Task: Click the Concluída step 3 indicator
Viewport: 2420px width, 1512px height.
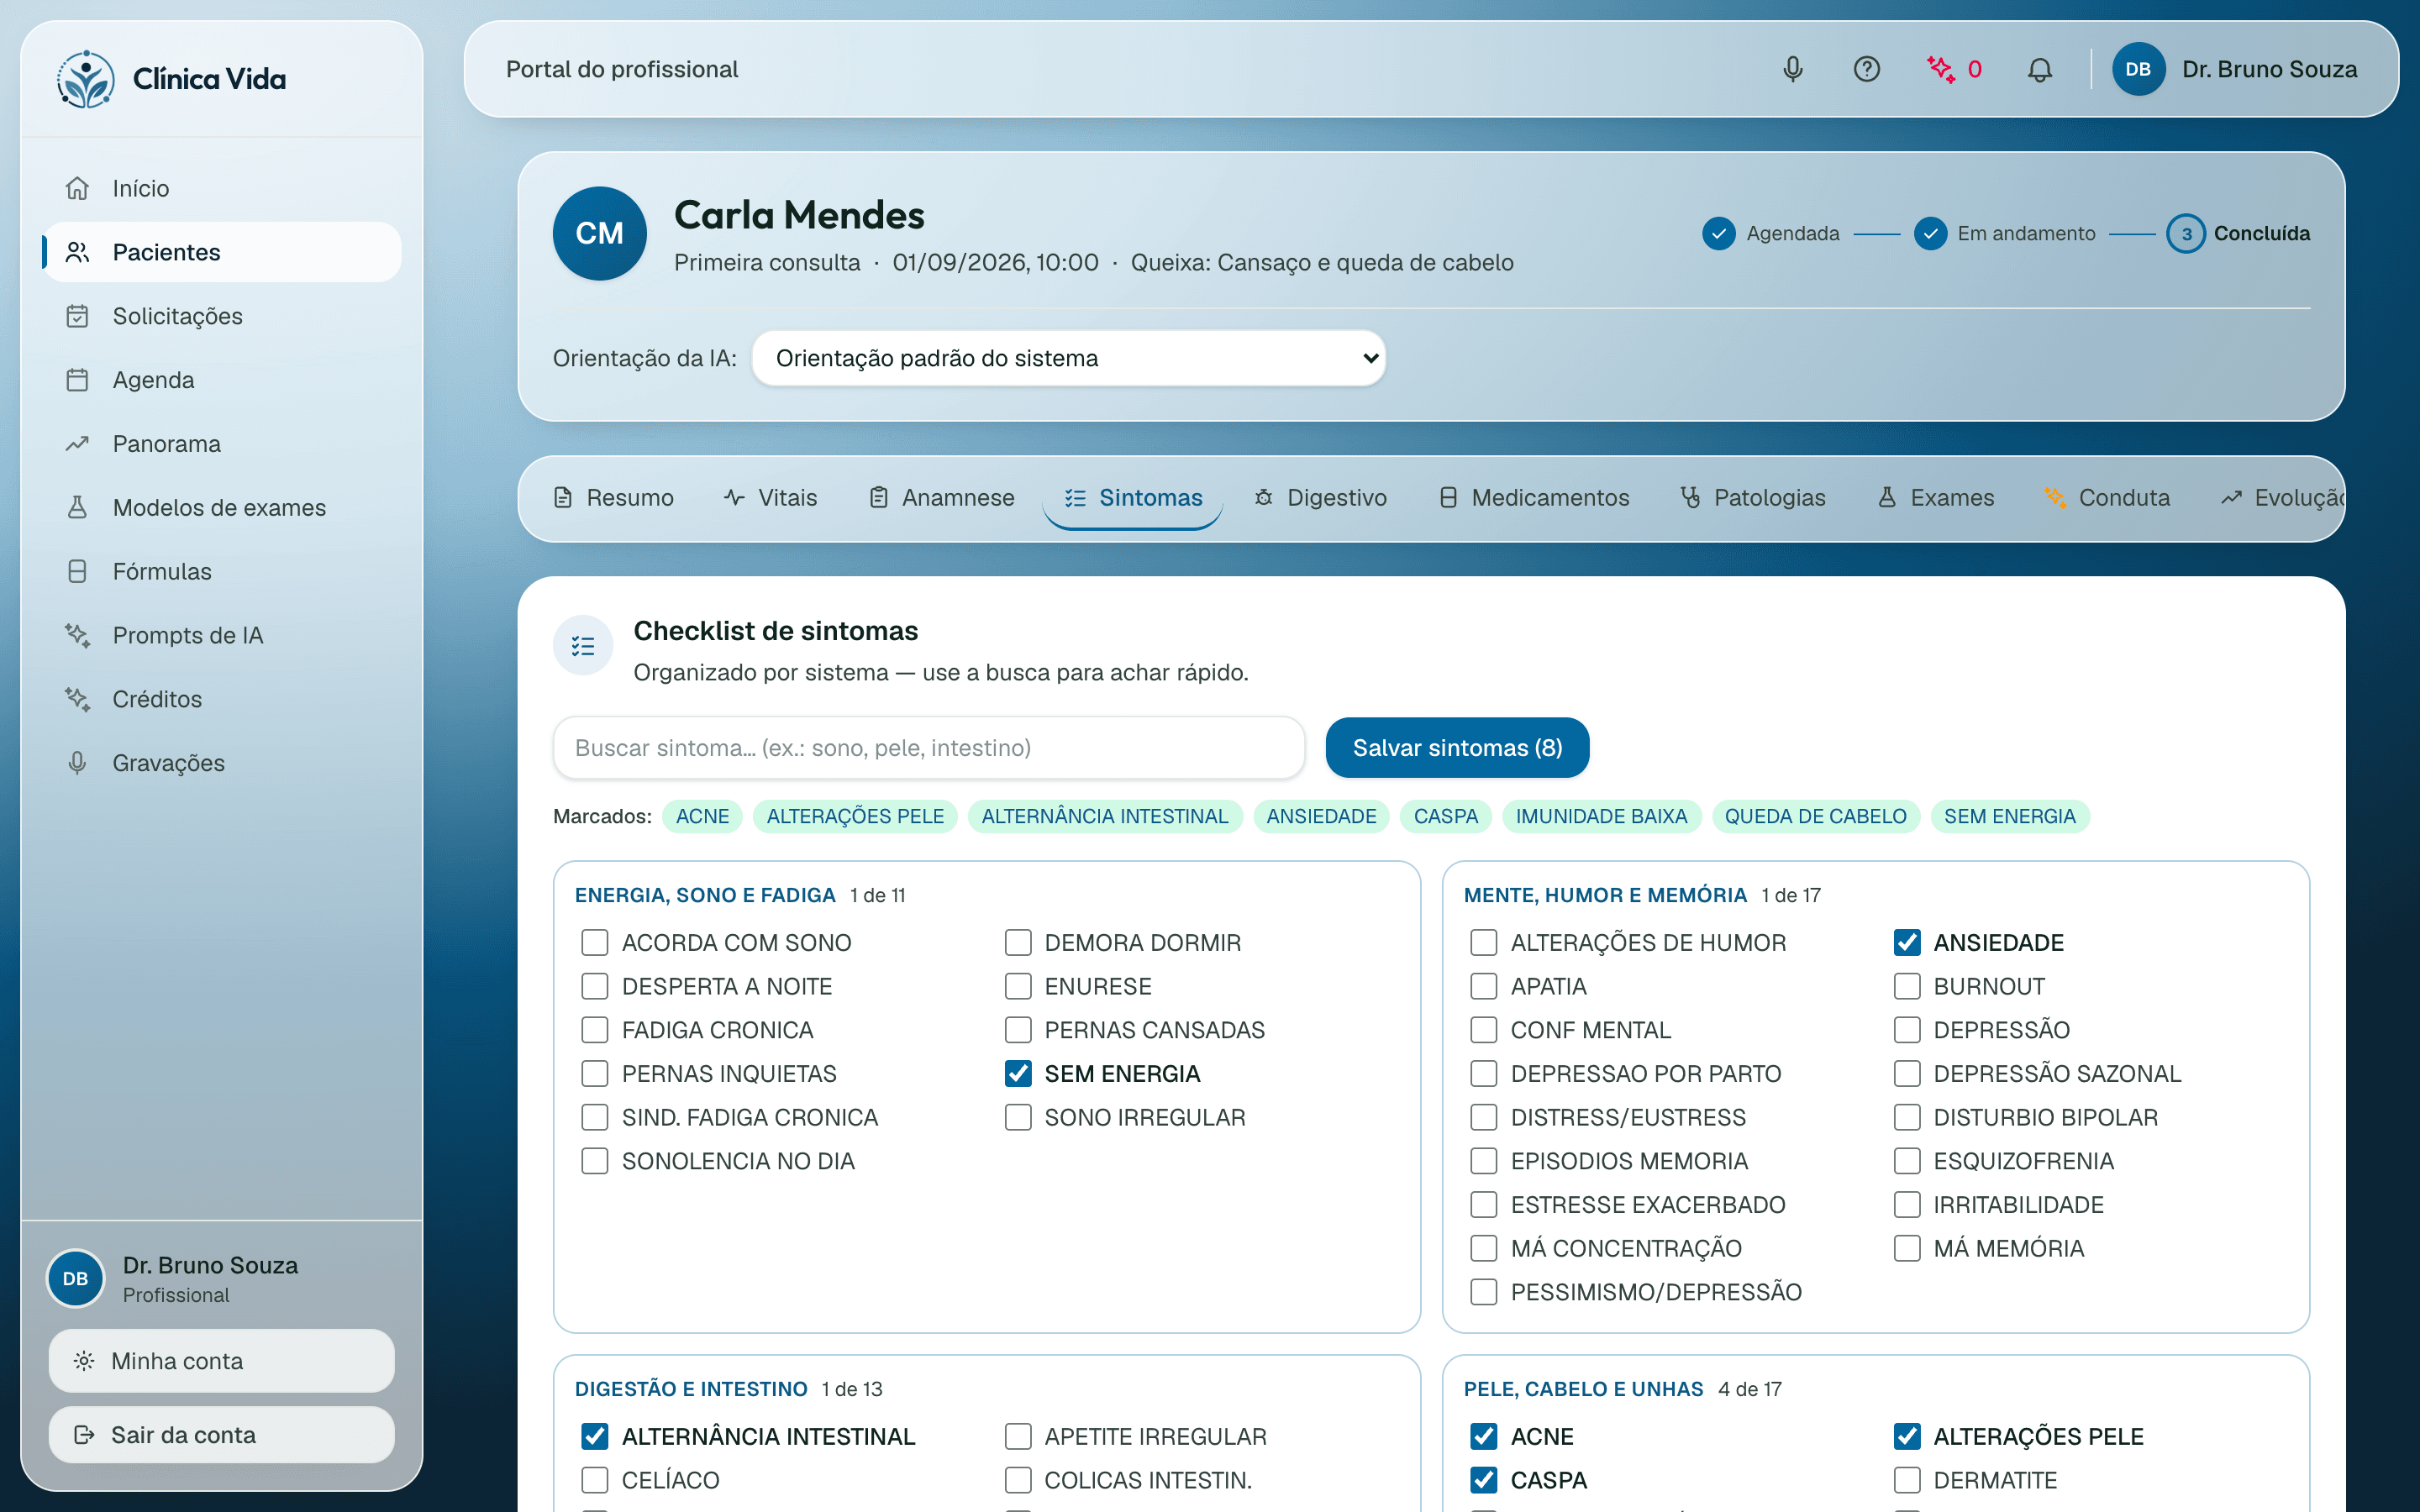Action: [2186, 233]
